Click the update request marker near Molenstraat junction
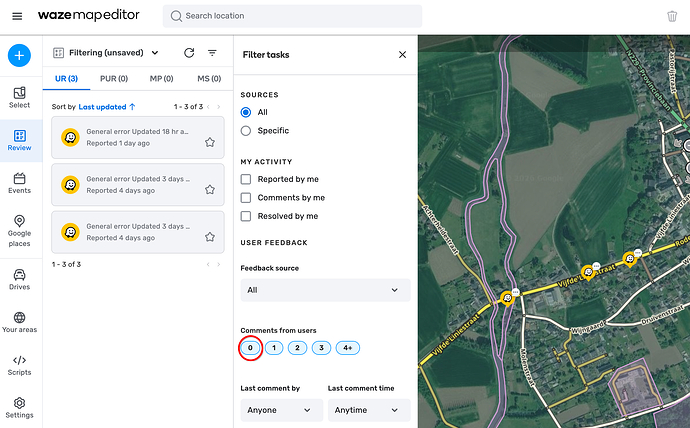Viewport: 690px width, 428px height. tap(508, 298)
